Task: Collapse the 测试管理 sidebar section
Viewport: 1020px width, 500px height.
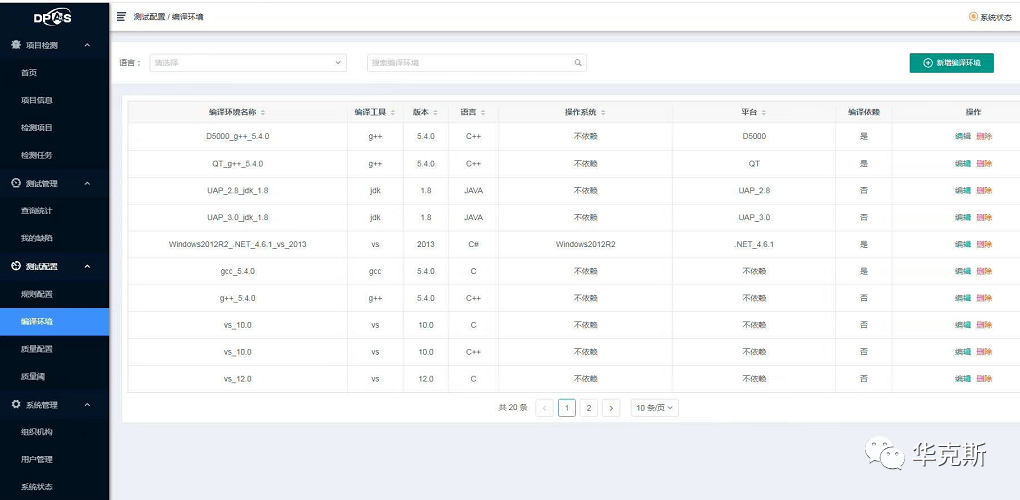Action: (87, 183)
